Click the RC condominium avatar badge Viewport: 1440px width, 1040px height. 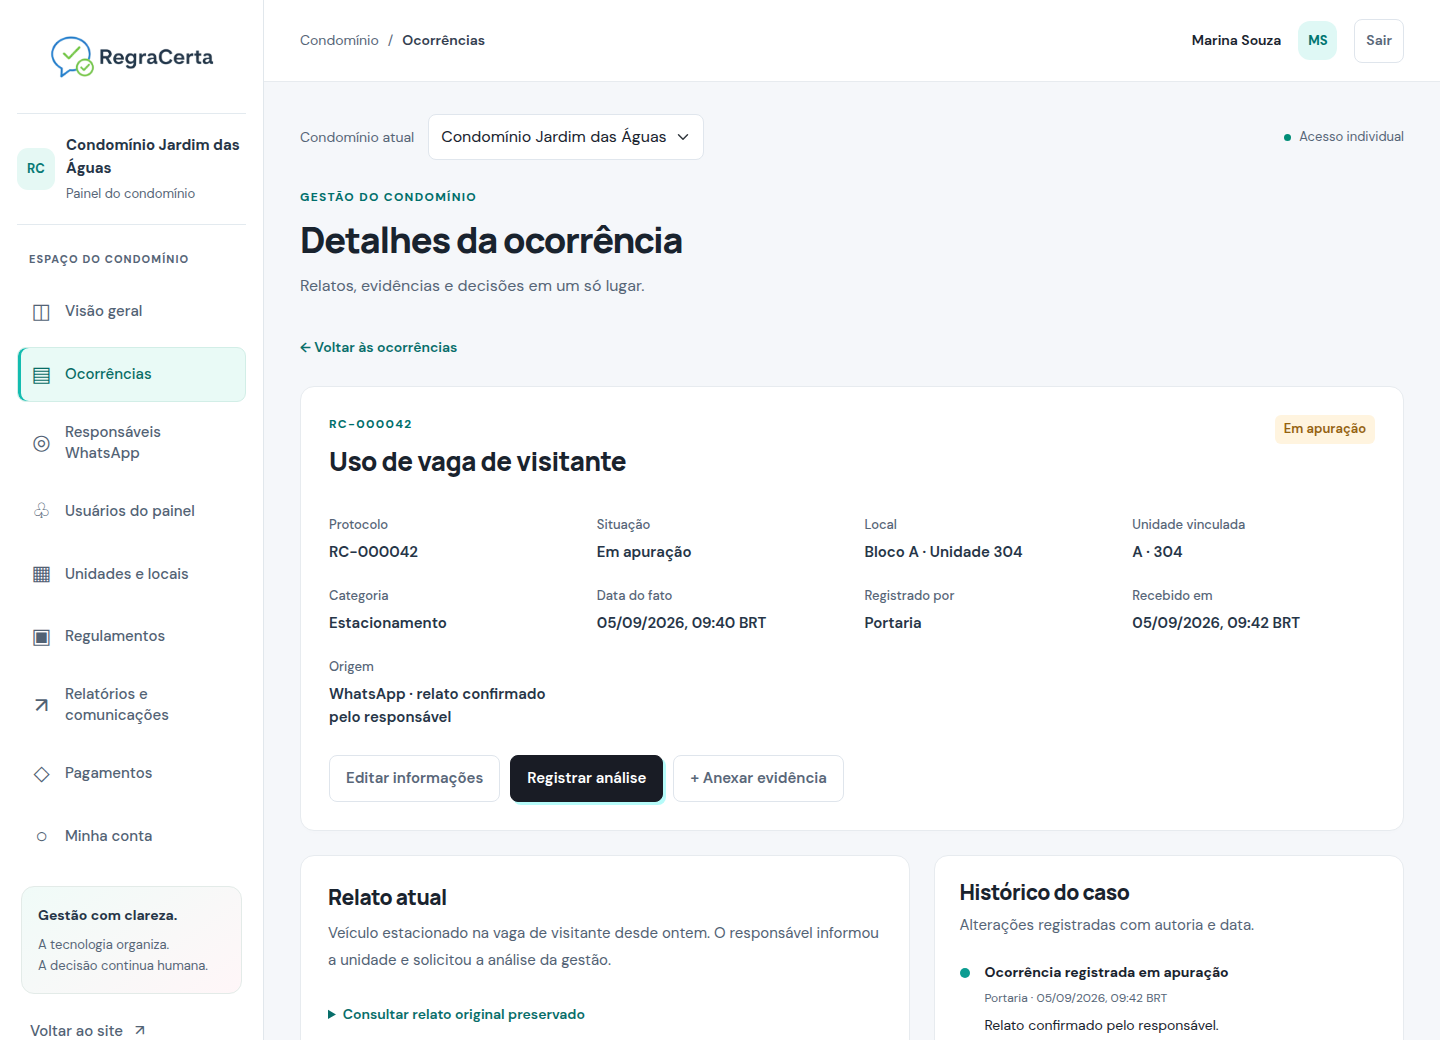tap(36, 168)
